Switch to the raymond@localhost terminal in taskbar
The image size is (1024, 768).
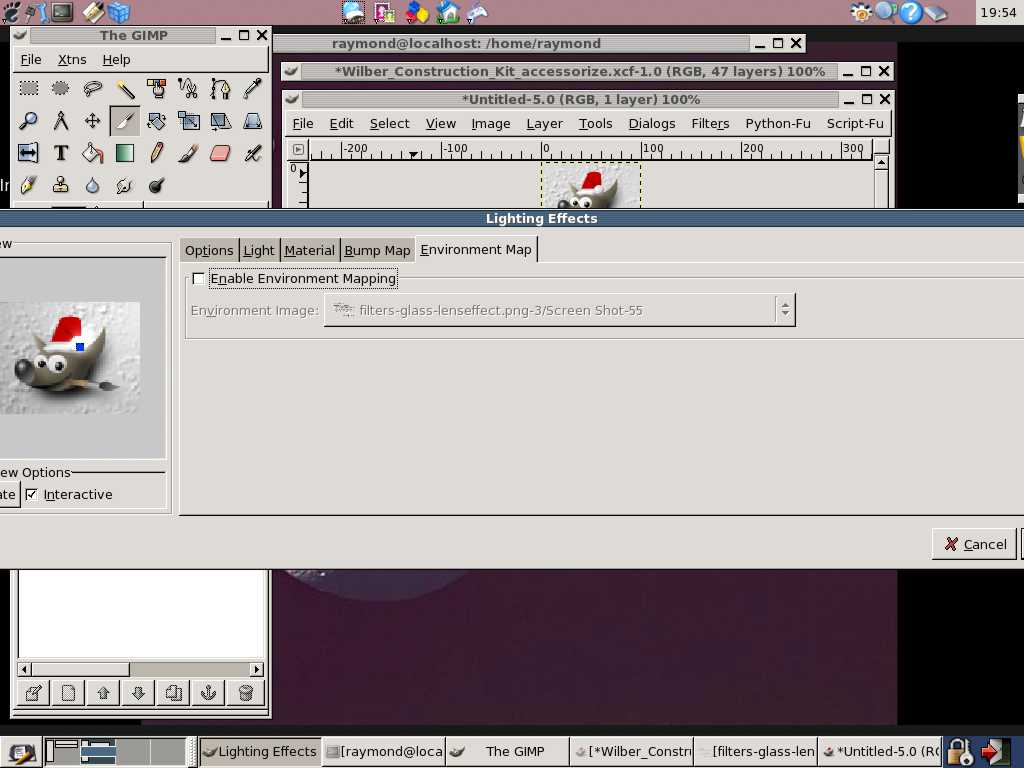pyautogui.click(x=385, y=752)
